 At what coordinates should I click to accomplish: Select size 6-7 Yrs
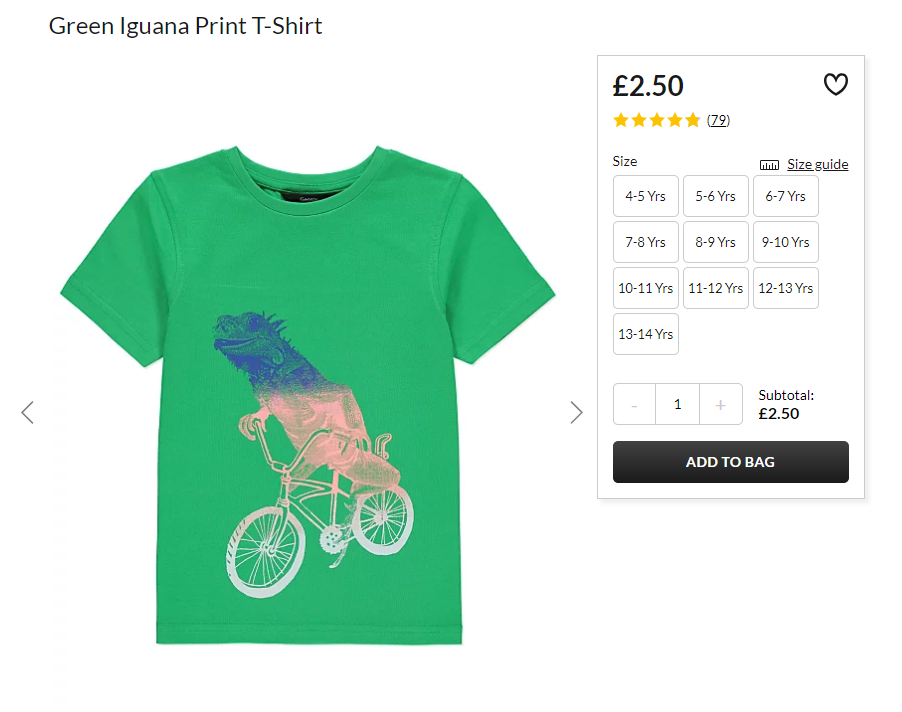[x=786, y=196]
